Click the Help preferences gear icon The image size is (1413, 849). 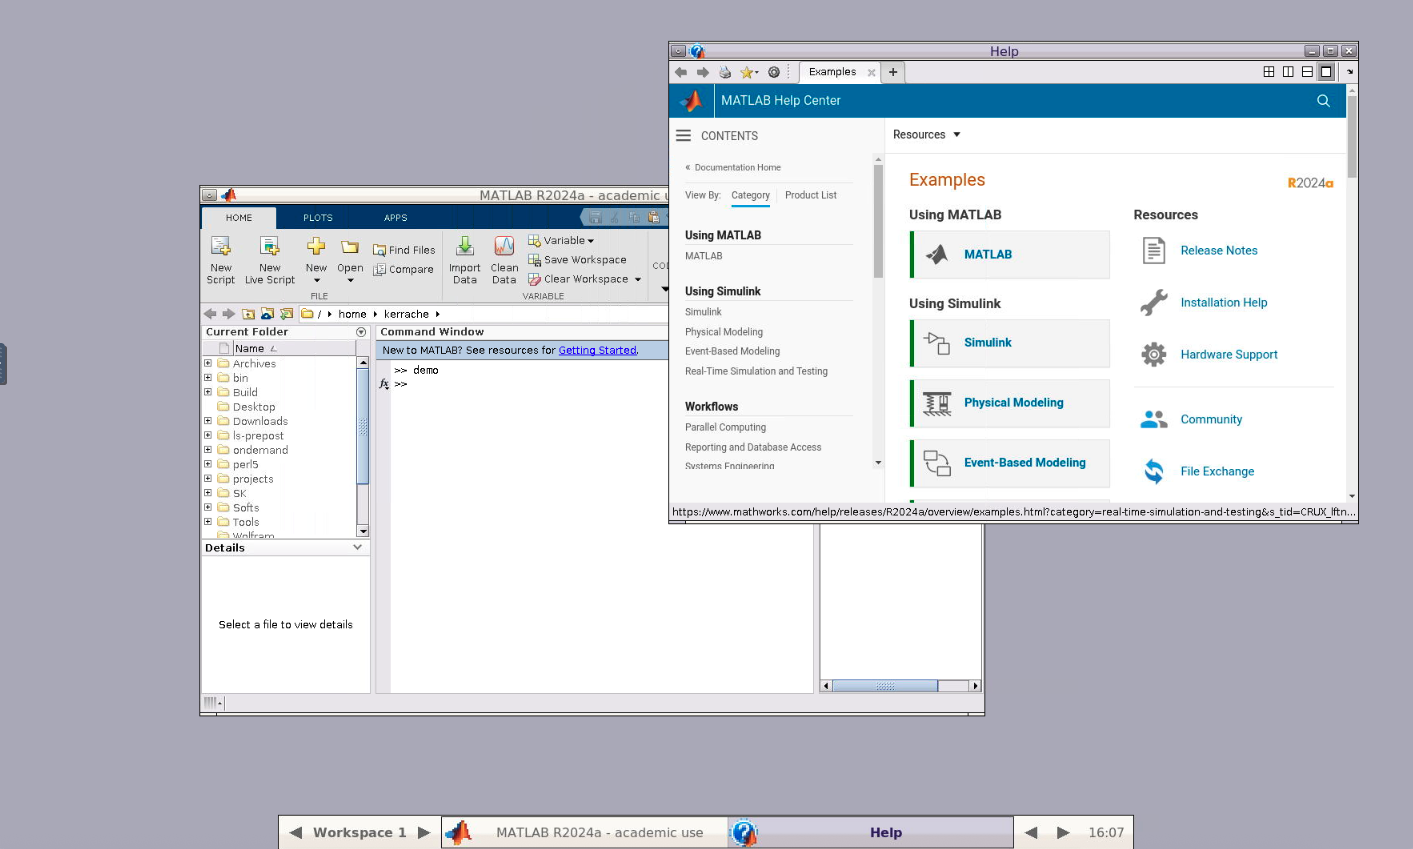coord(774,72)
